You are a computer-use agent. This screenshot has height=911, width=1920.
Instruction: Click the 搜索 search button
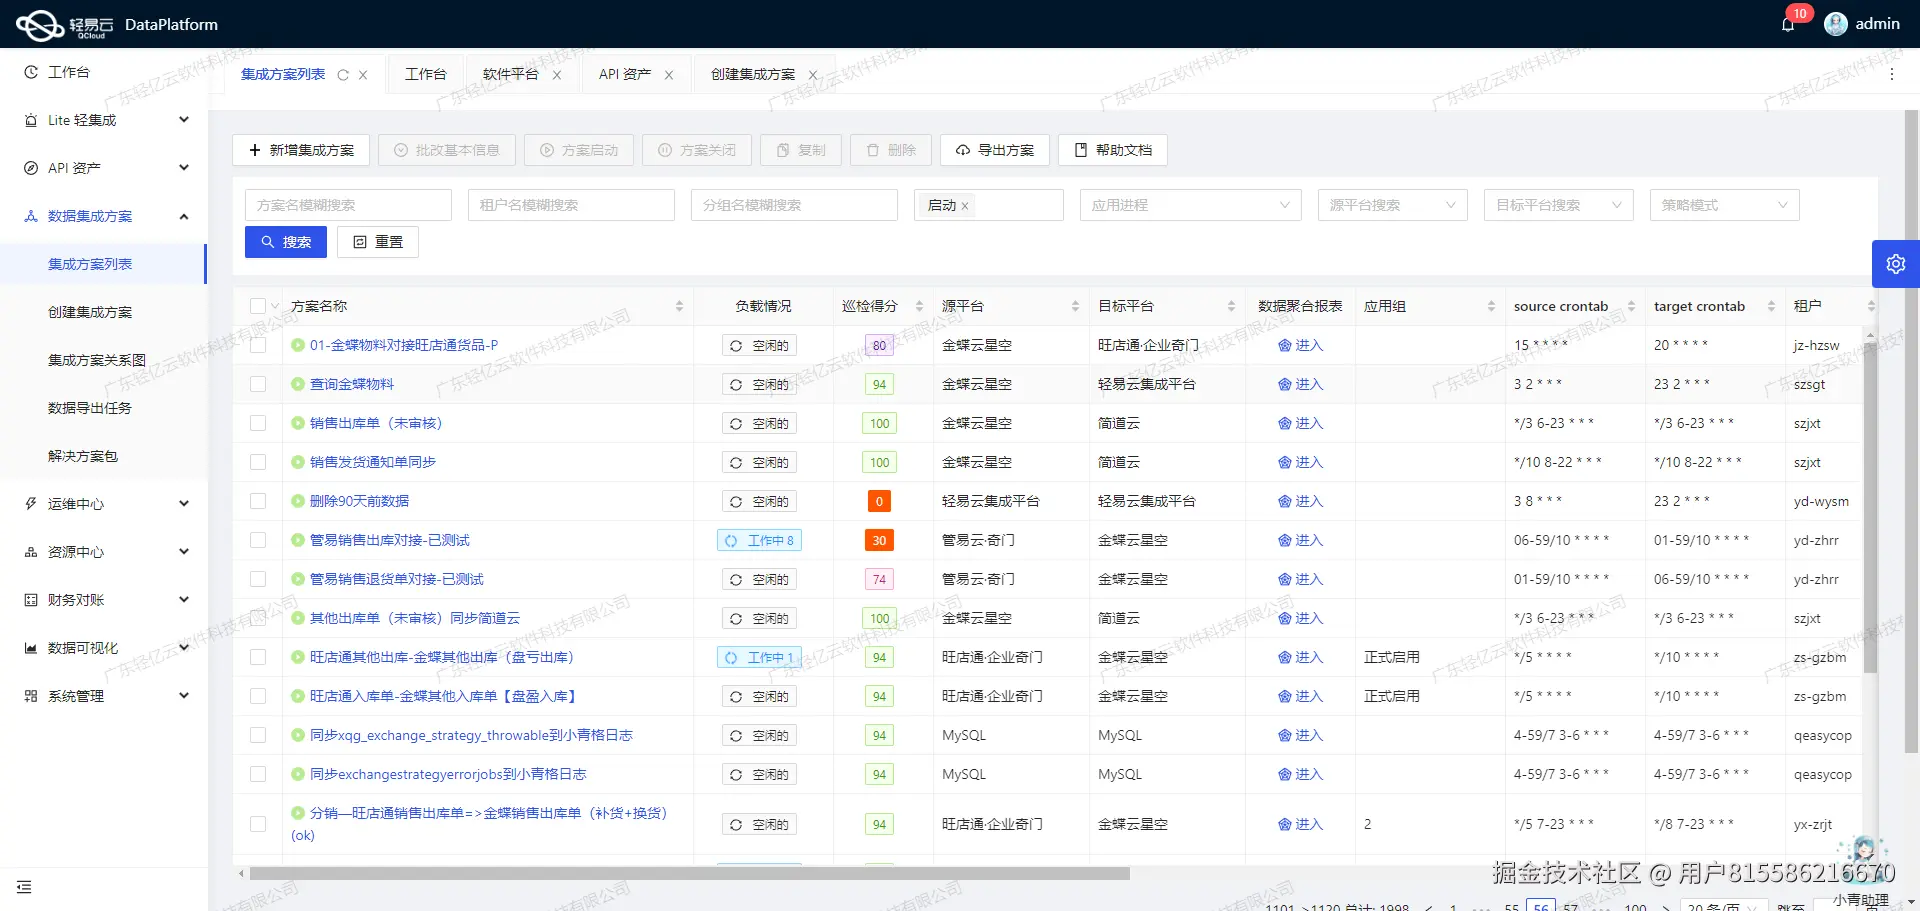285,241
